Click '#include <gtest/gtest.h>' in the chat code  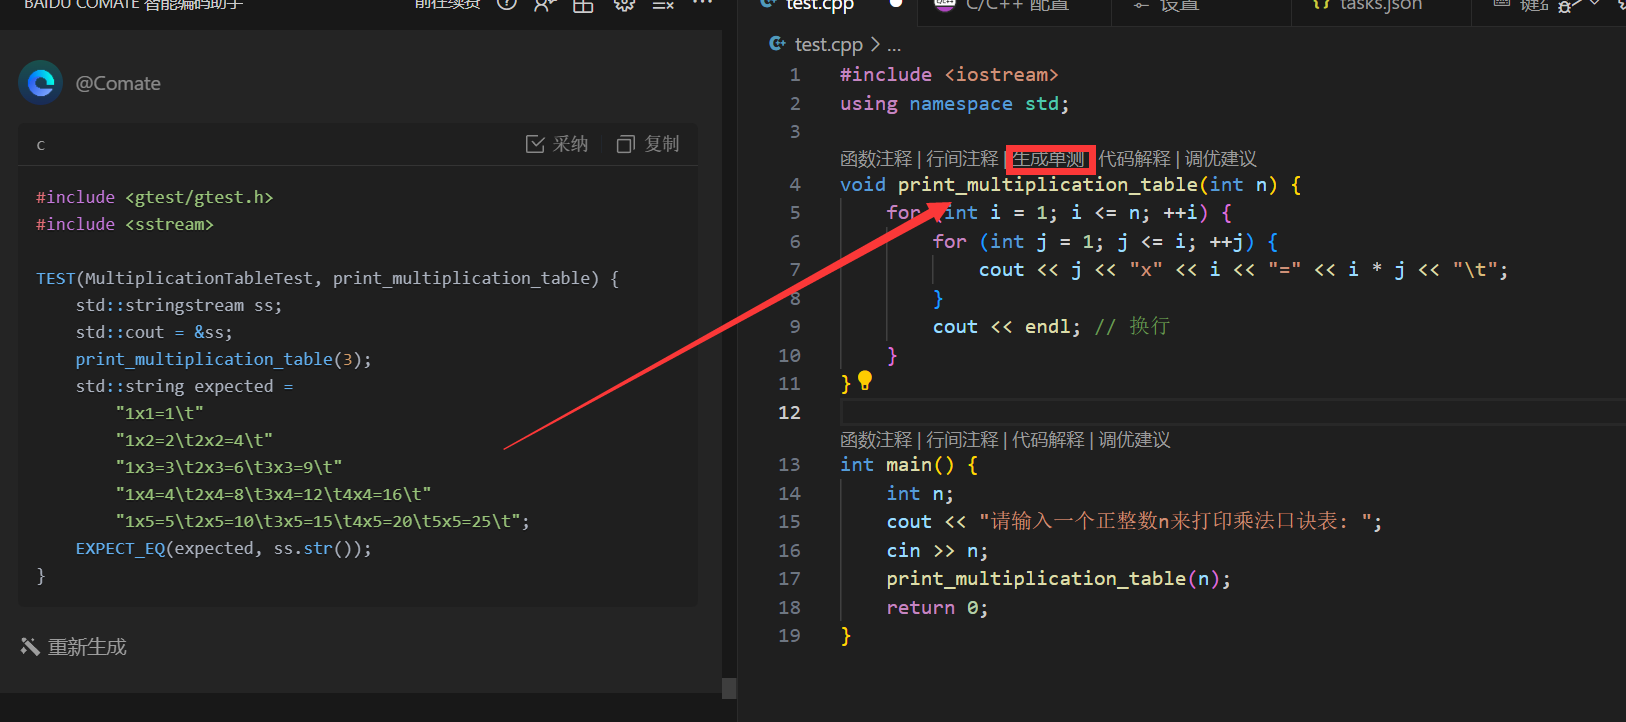pos(154,197)
